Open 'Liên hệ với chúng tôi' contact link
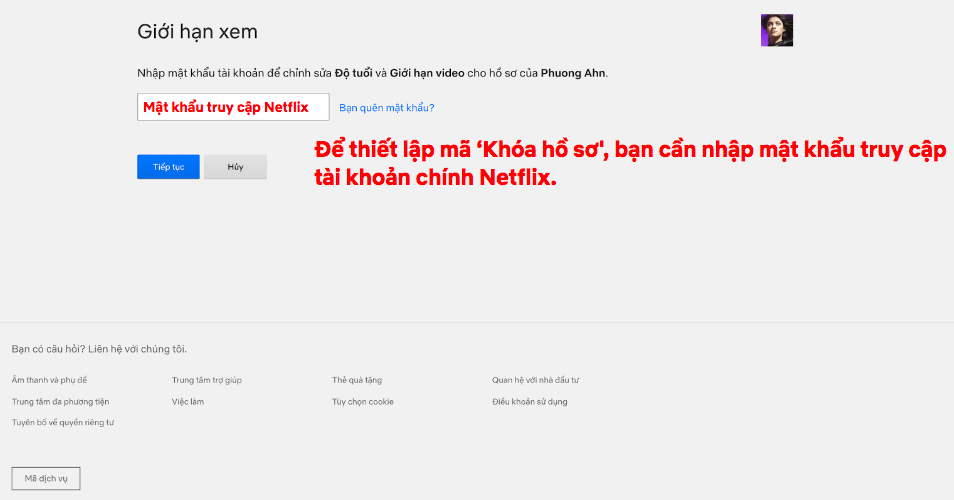Image resolution: width=954 pixels, height=500 pixels. pos(138,349)
